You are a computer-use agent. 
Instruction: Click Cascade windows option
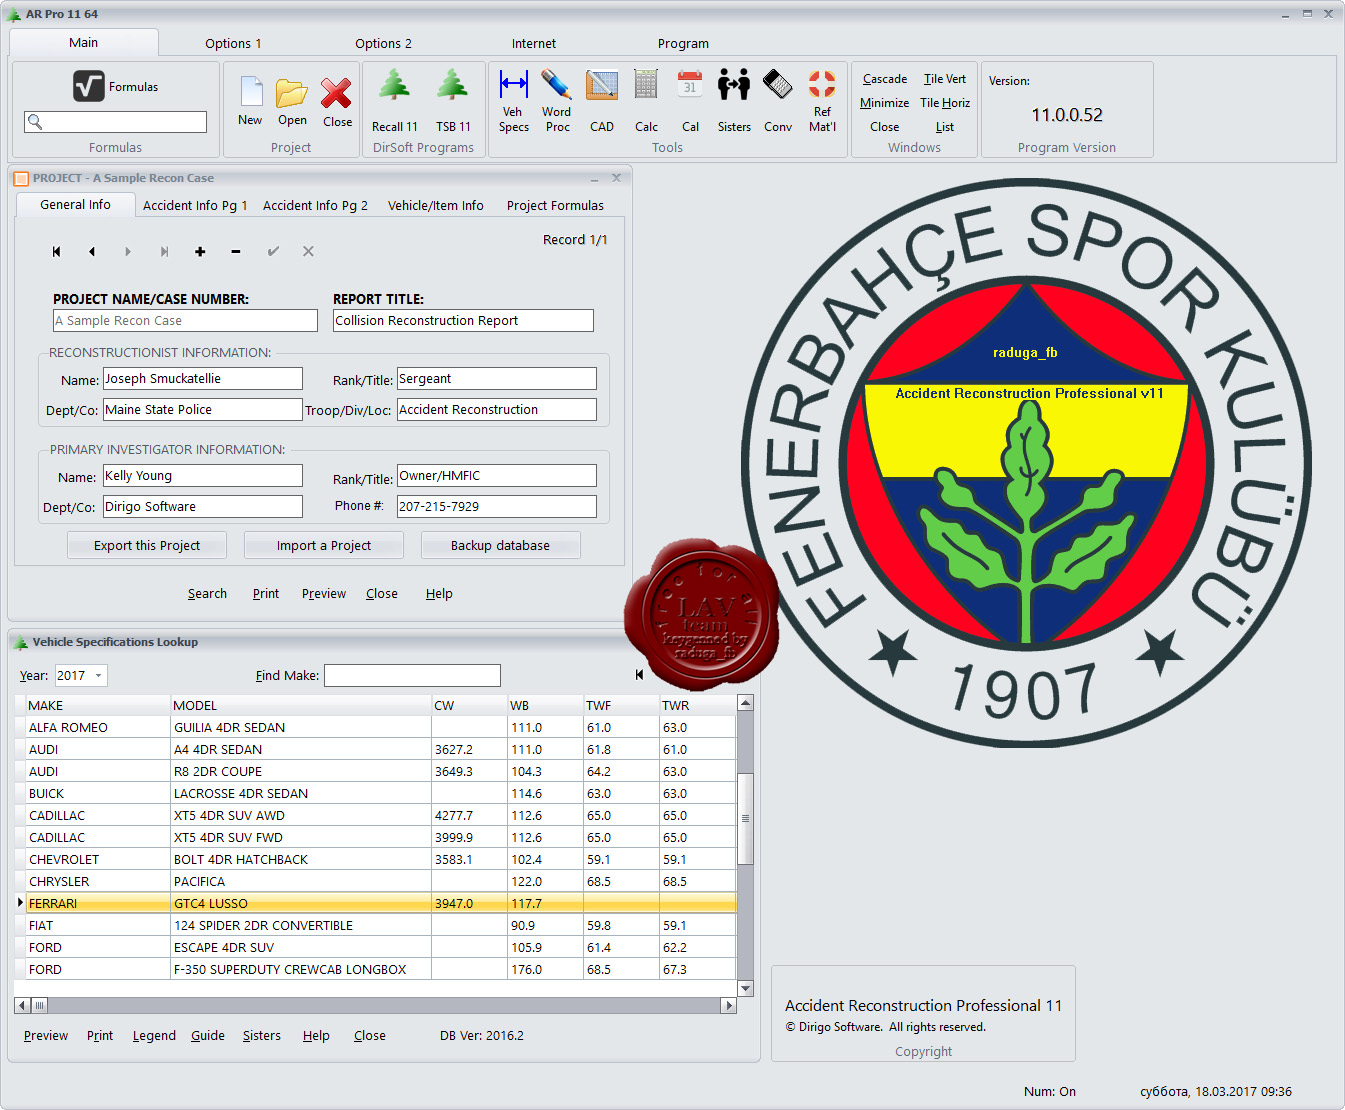point(885,79)
